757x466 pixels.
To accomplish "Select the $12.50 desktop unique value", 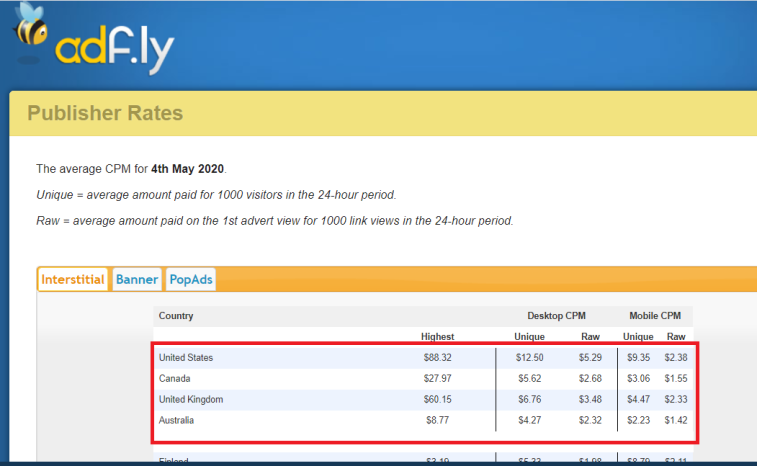I will pos(529,358).
